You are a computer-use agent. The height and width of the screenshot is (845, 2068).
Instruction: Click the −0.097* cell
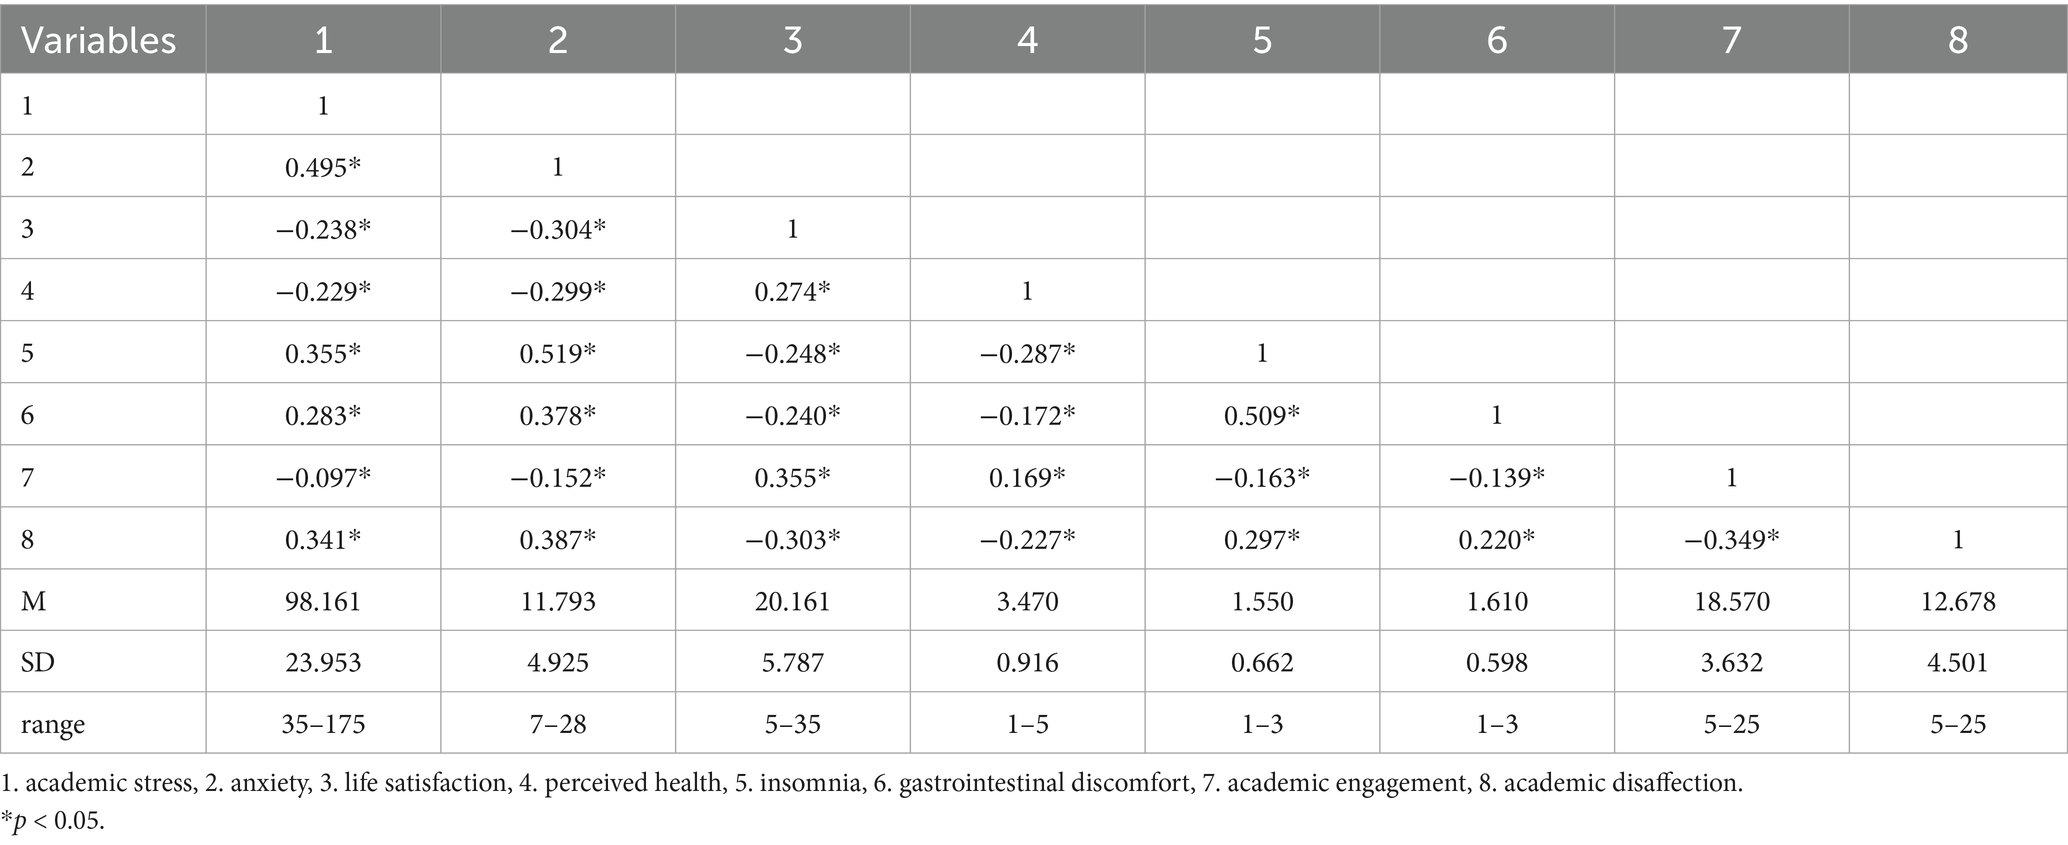pos(323,477)
